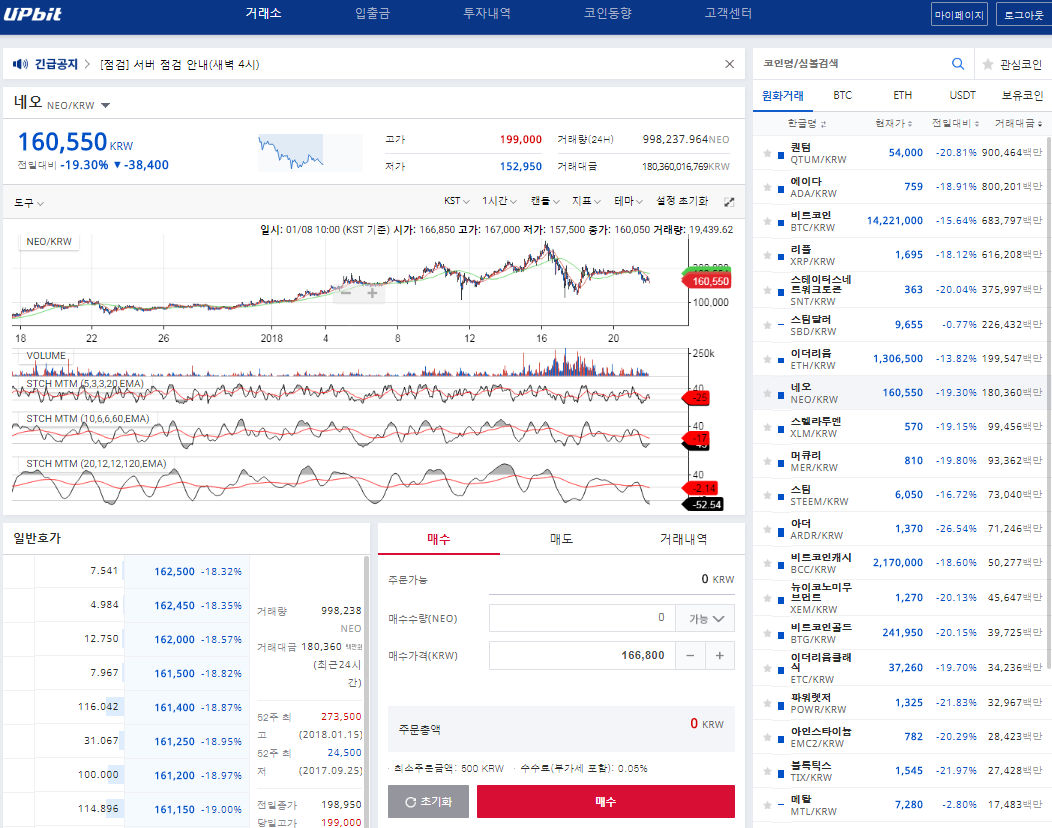The height and width of the screenshot is (828, 1052).
Task: Open the 가능 quantity dropdown
Action: point(705,619)
